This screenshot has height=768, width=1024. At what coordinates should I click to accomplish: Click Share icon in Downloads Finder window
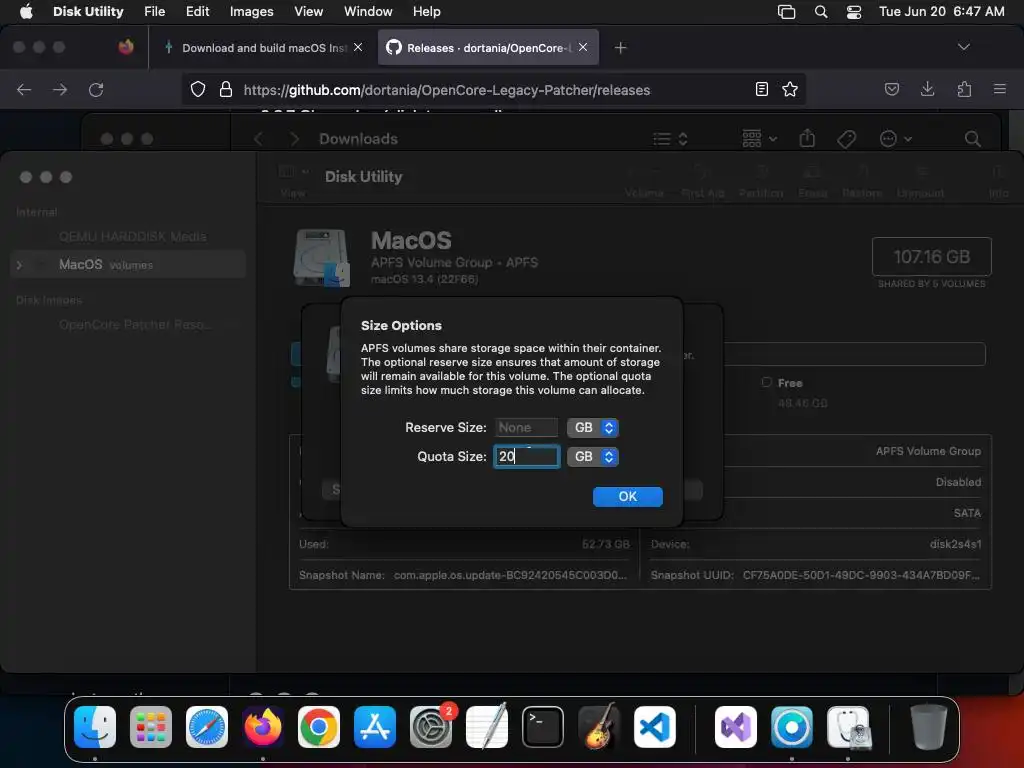(x=807, y=138)
